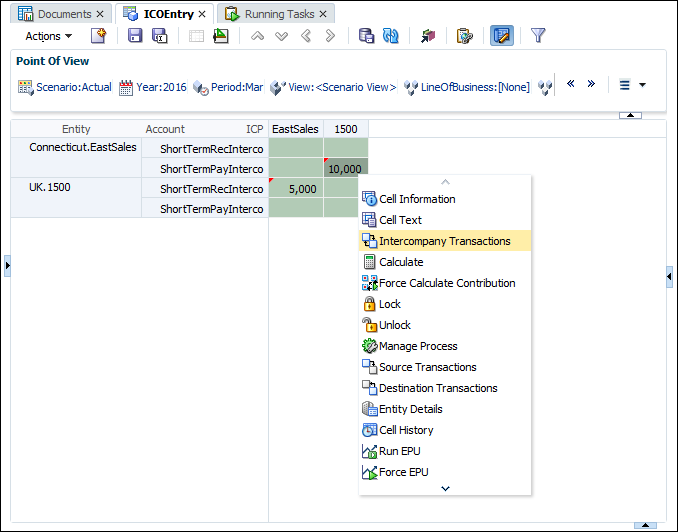The width and height of the screenshot is (678, 532).
Task: Click the Left chevron toolbar arrow
Action: coord(306,35)
